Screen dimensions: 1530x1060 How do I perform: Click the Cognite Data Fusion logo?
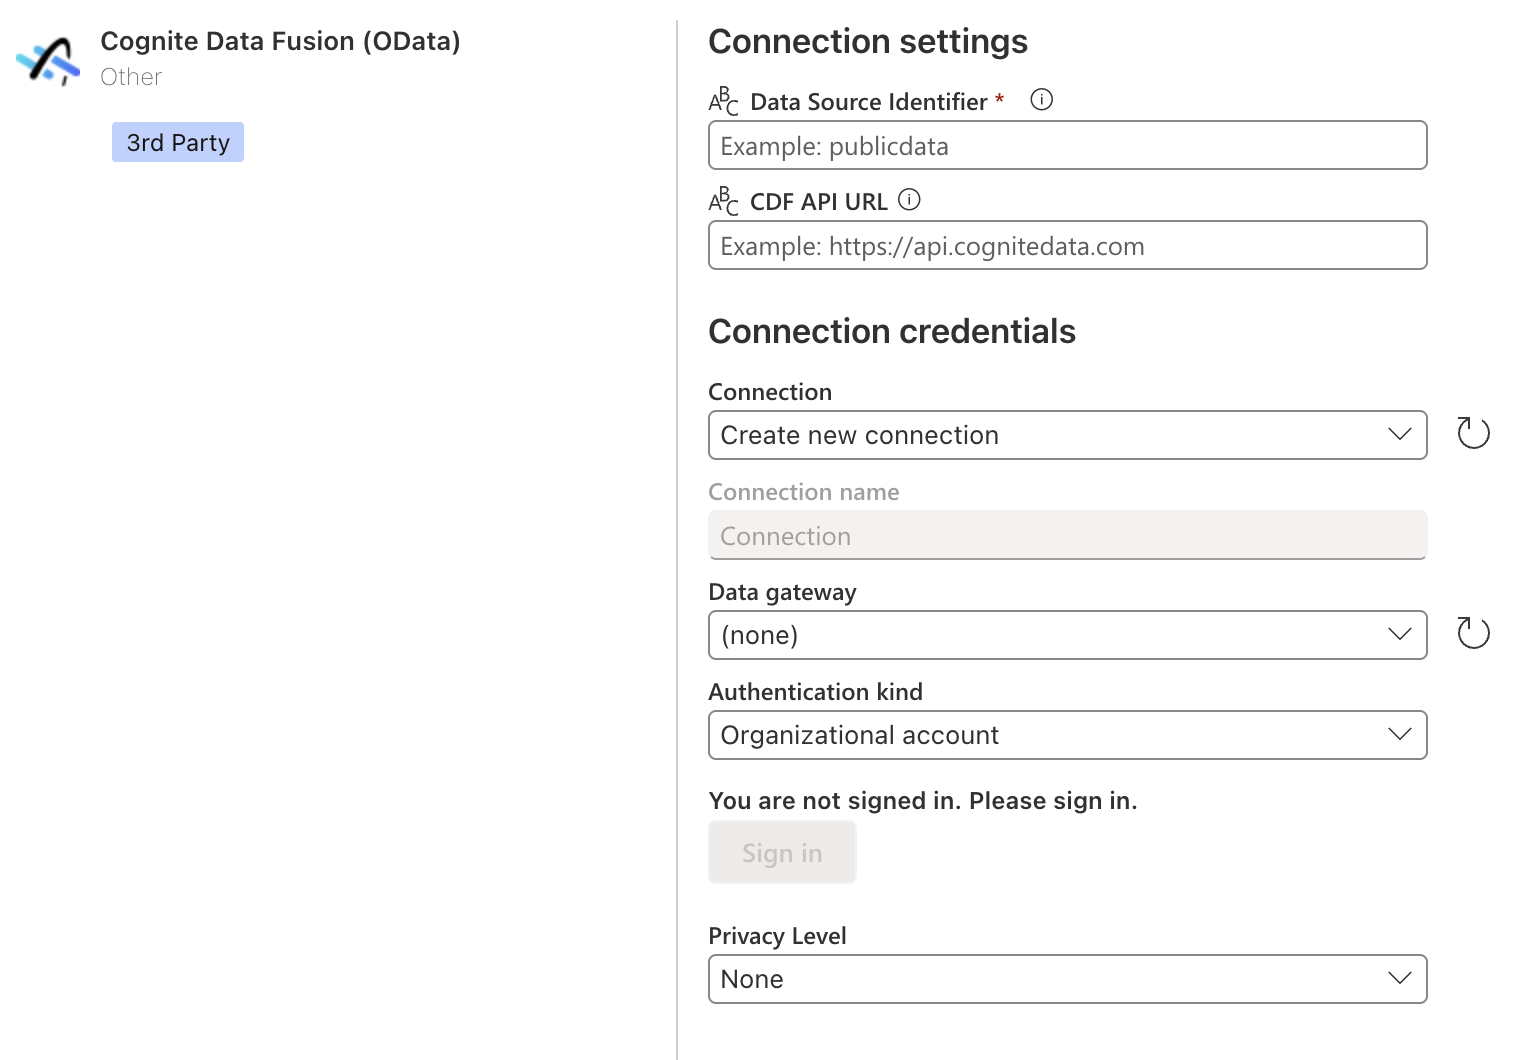(x=47, y=60)
